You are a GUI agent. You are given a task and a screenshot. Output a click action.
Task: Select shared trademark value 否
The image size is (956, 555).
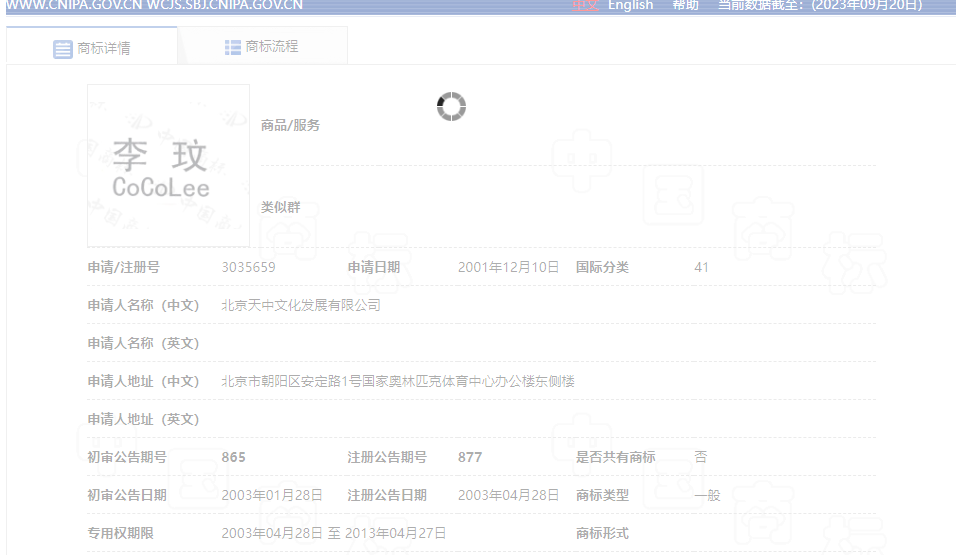tap(701, 457)
